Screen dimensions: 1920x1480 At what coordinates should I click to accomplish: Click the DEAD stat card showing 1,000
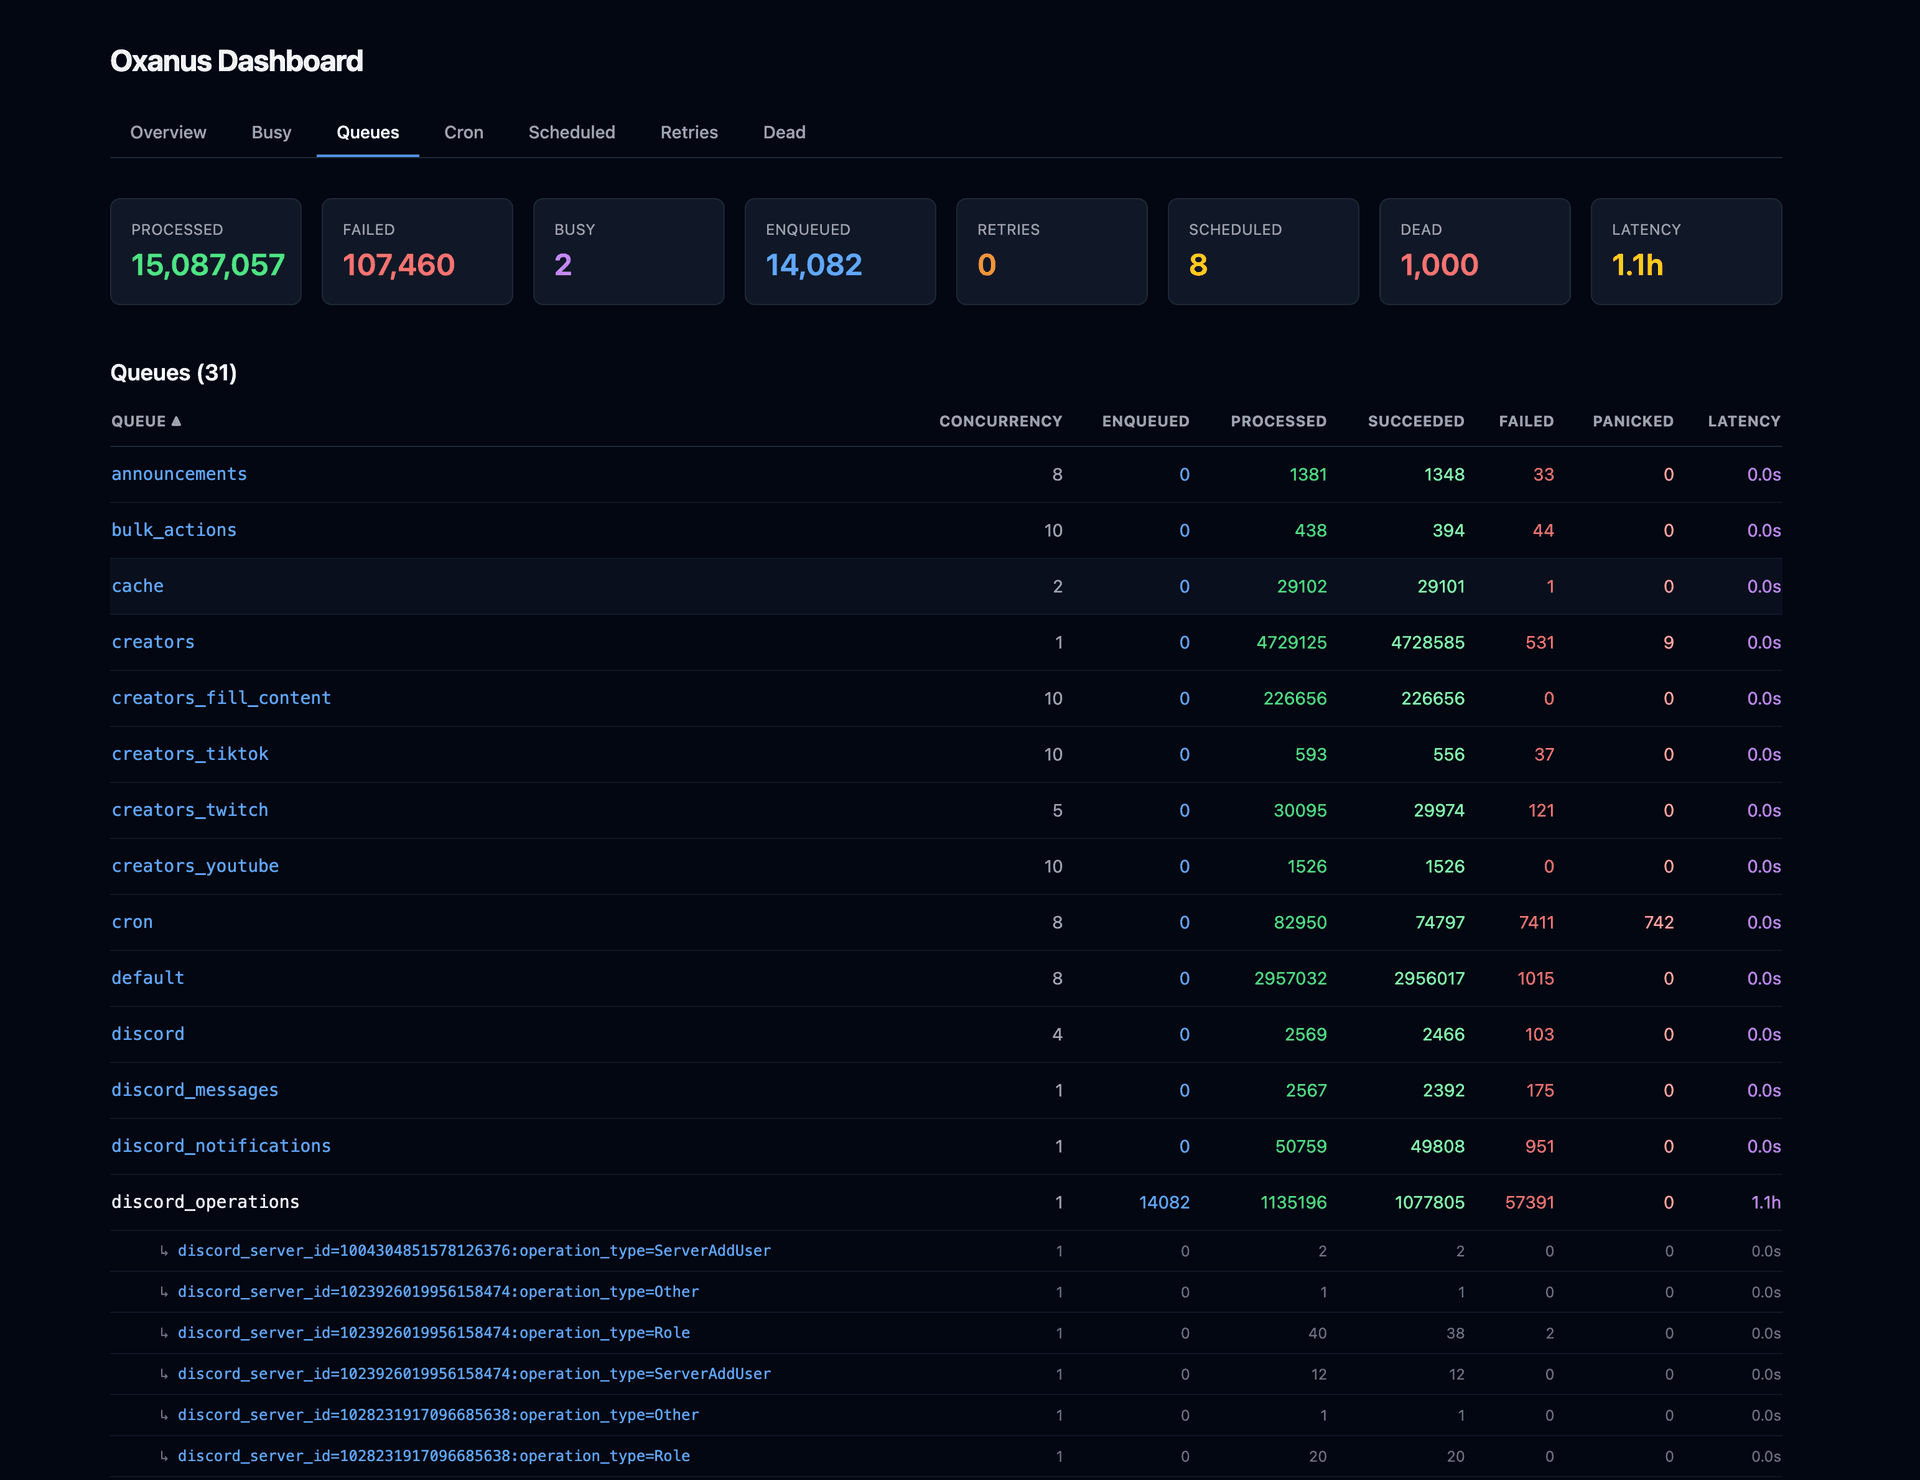[1474, 251]
